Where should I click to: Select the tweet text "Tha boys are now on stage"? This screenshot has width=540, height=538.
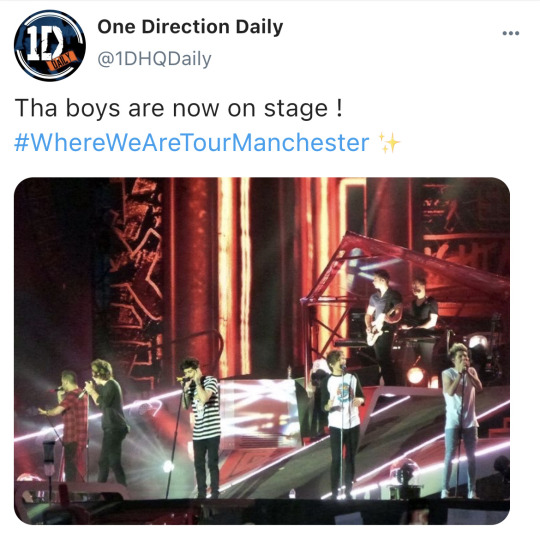(172, 108)
